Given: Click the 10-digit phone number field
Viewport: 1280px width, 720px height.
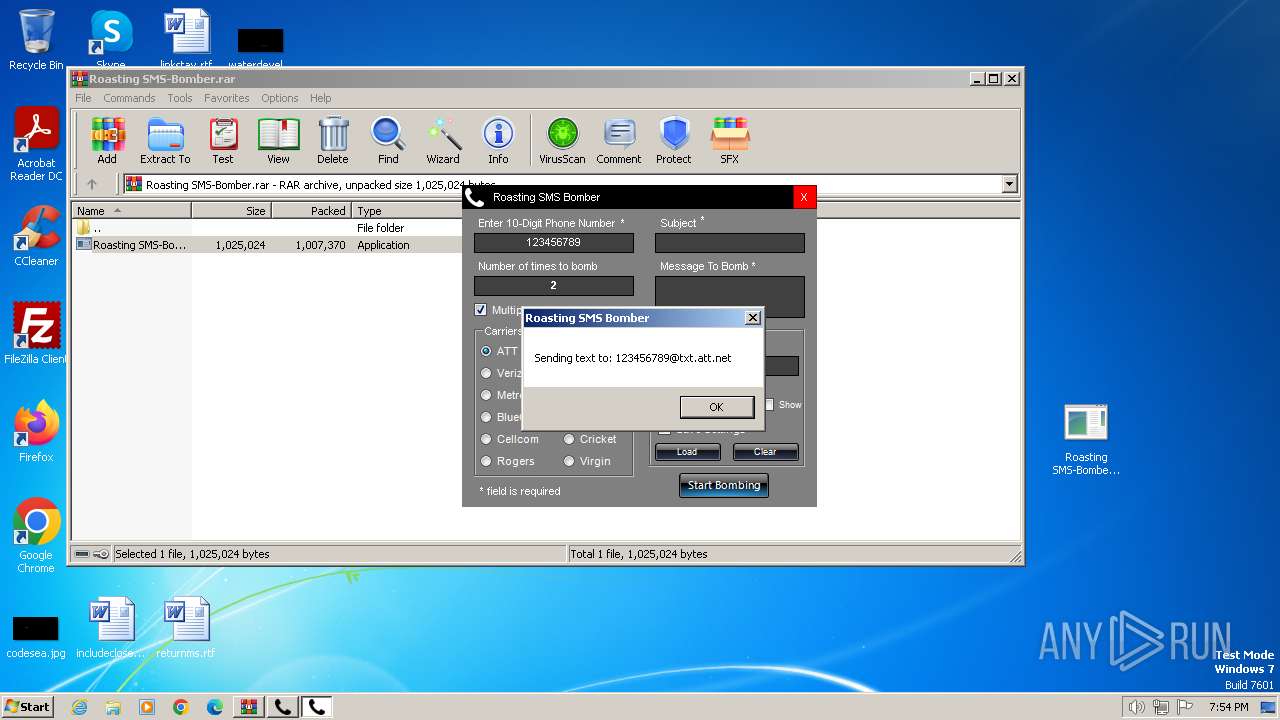Looking at the screenshot, I should click(554, 243).
